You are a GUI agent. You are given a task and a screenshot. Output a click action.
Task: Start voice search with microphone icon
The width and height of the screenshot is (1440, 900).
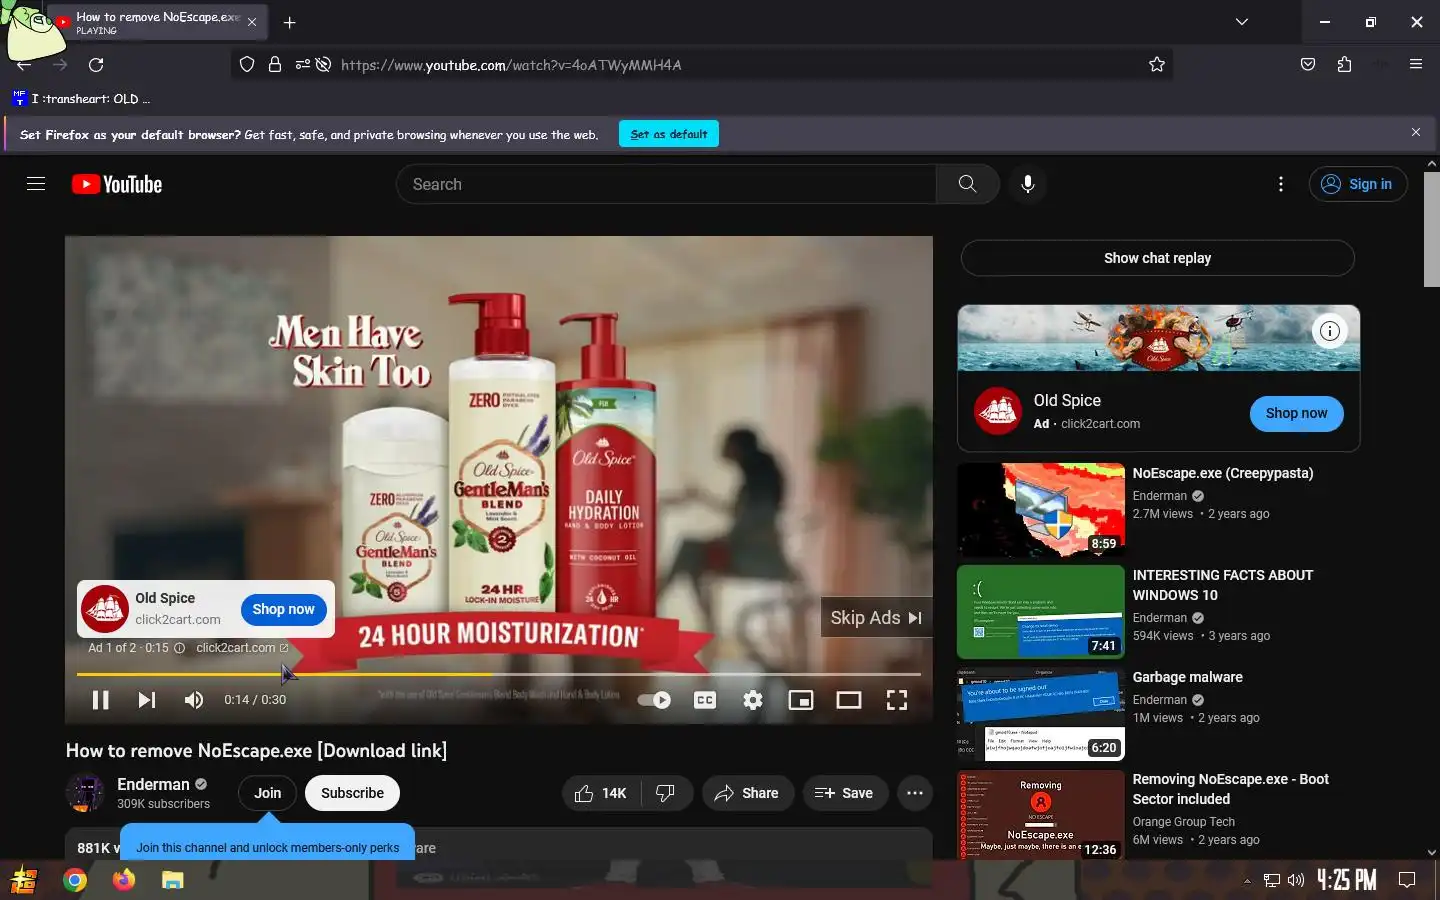point(1027,184)
